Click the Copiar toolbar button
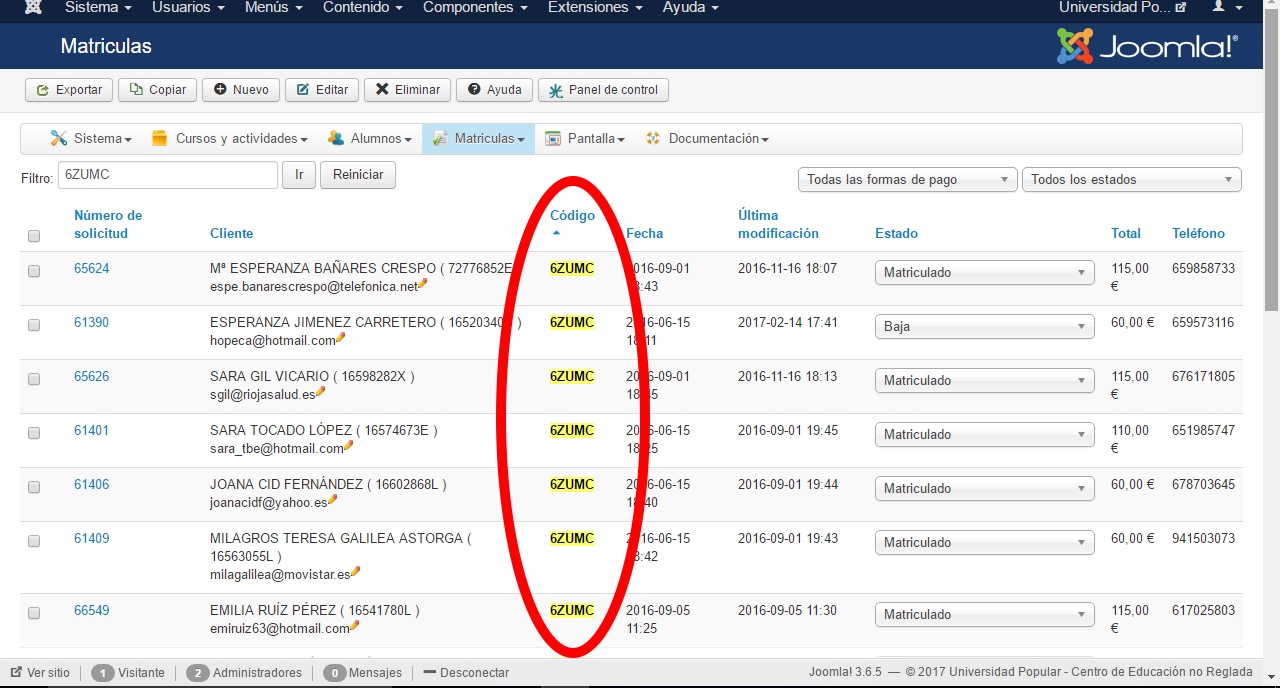This screenshot has width=1280, height=688. pos(158,90)
